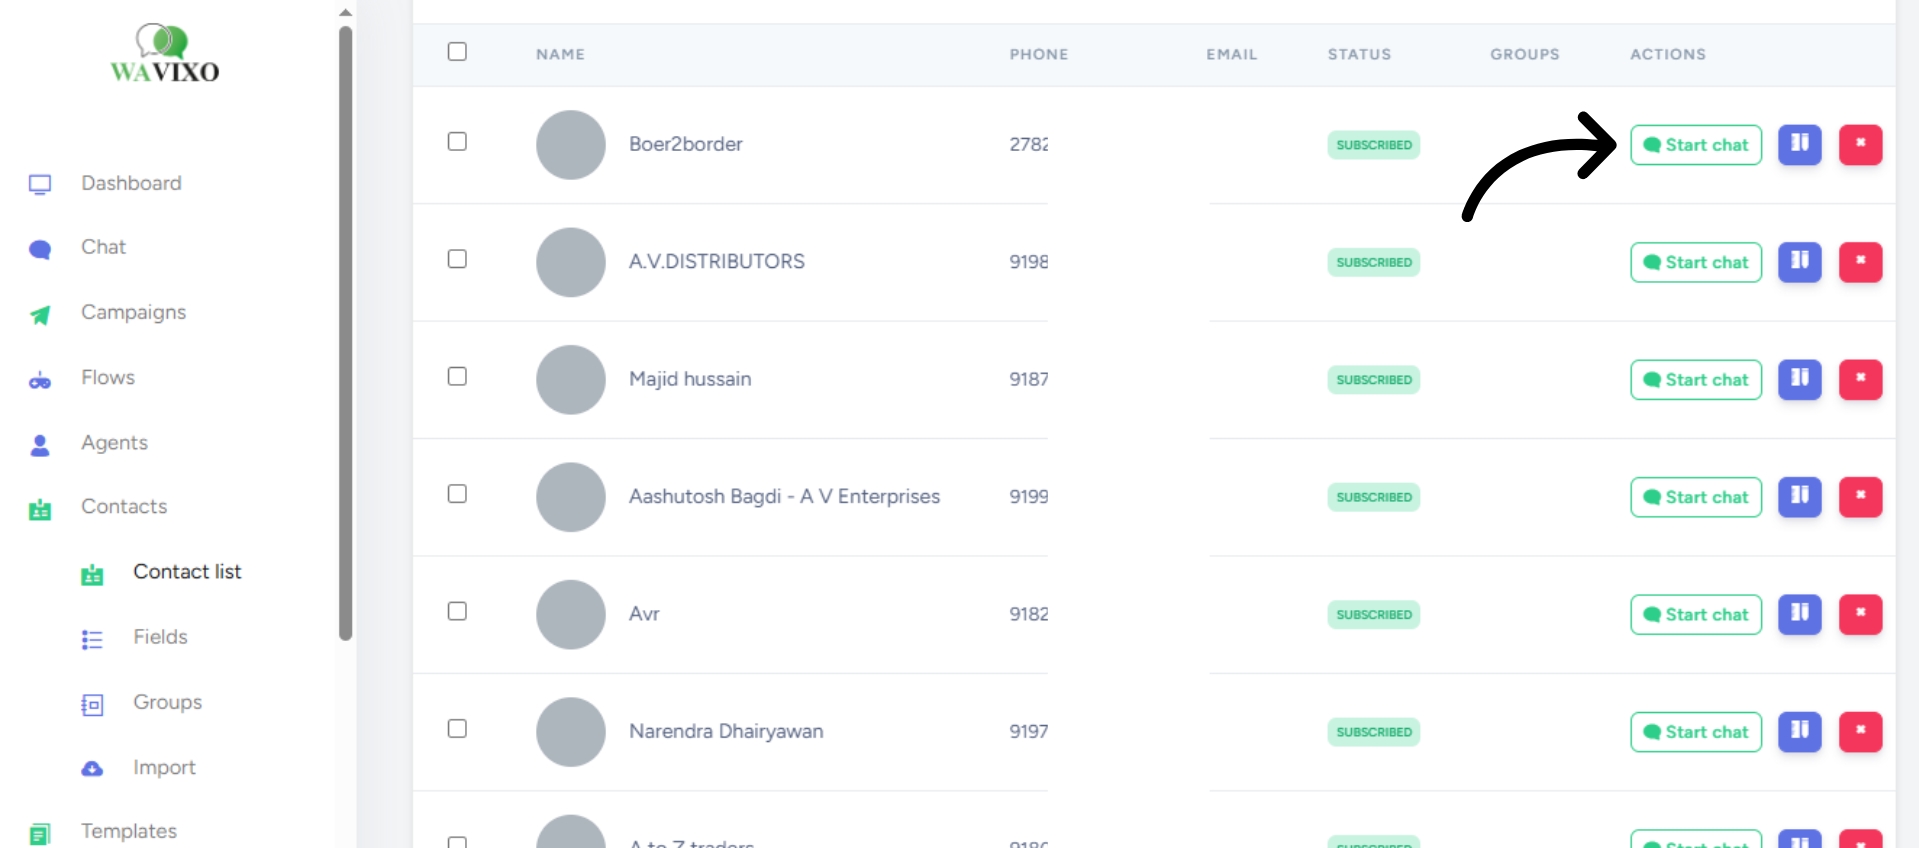Click red delete icon for Boer2border
Screen dimensions: 1919x848
click(1861, 144)
